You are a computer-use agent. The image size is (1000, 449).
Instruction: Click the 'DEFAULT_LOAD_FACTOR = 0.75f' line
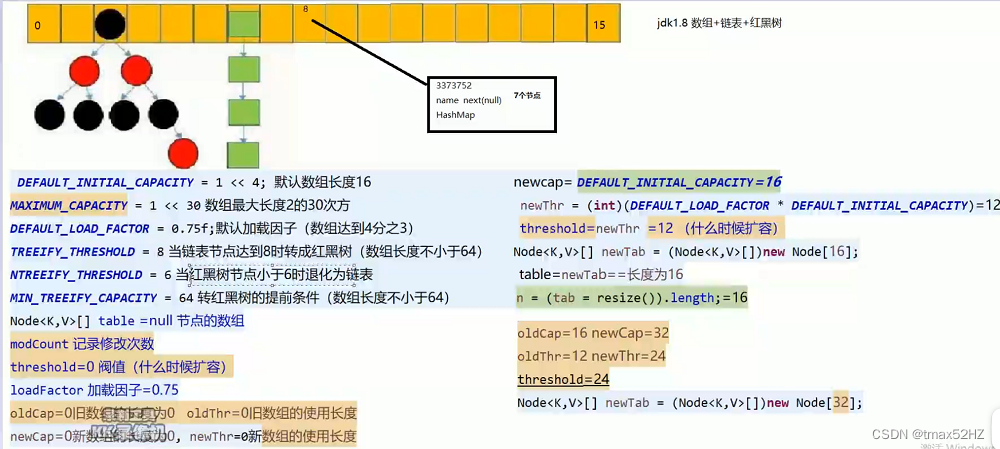(x=210, y=228)
